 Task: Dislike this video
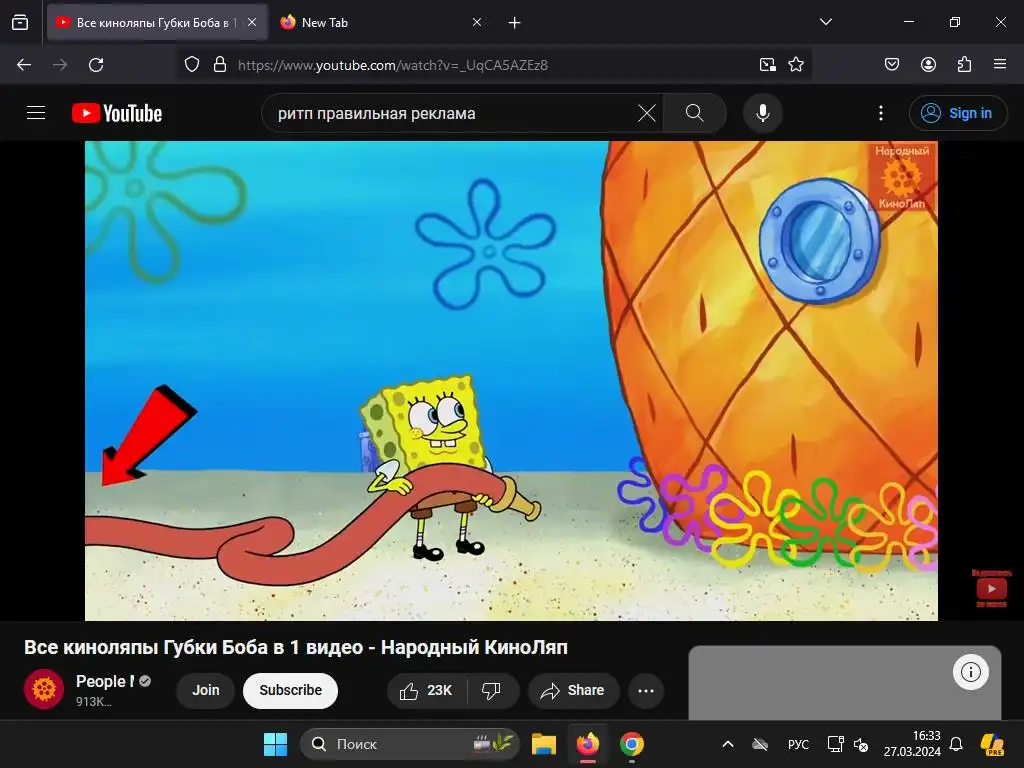pyautogui.click(x=492, y=690)
